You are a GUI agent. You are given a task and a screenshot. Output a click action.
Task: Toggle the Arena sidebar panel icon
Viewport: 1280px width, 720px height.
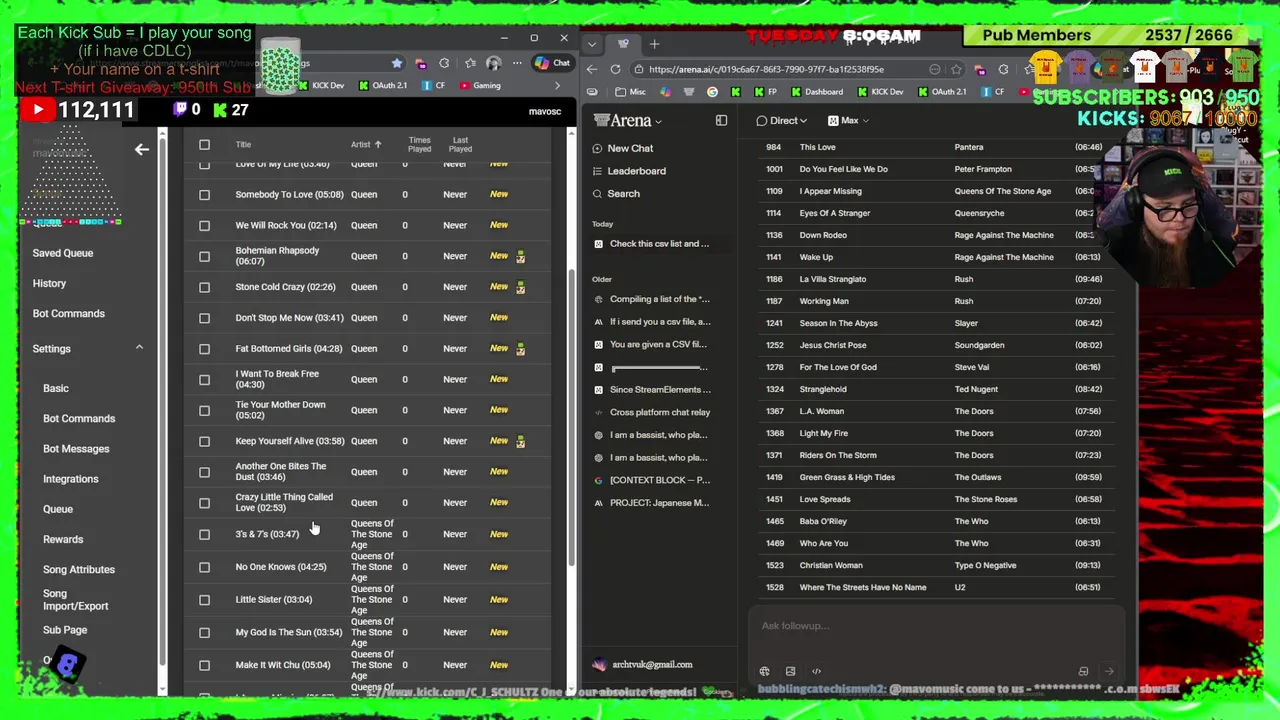click(x=721, y=120)
